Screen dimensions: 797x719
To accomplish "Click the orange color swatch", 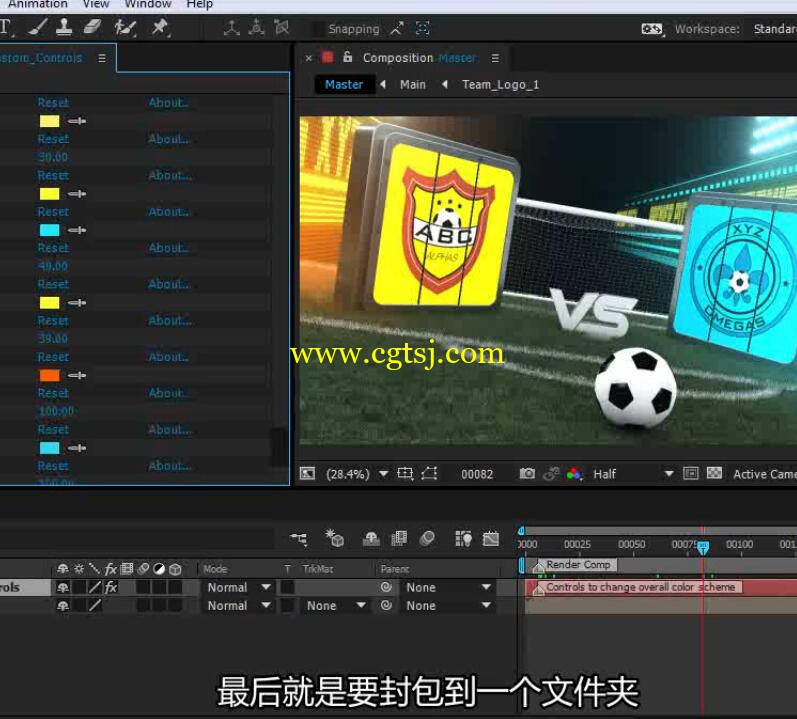I will pyautogui.click(x=49, y=376).
